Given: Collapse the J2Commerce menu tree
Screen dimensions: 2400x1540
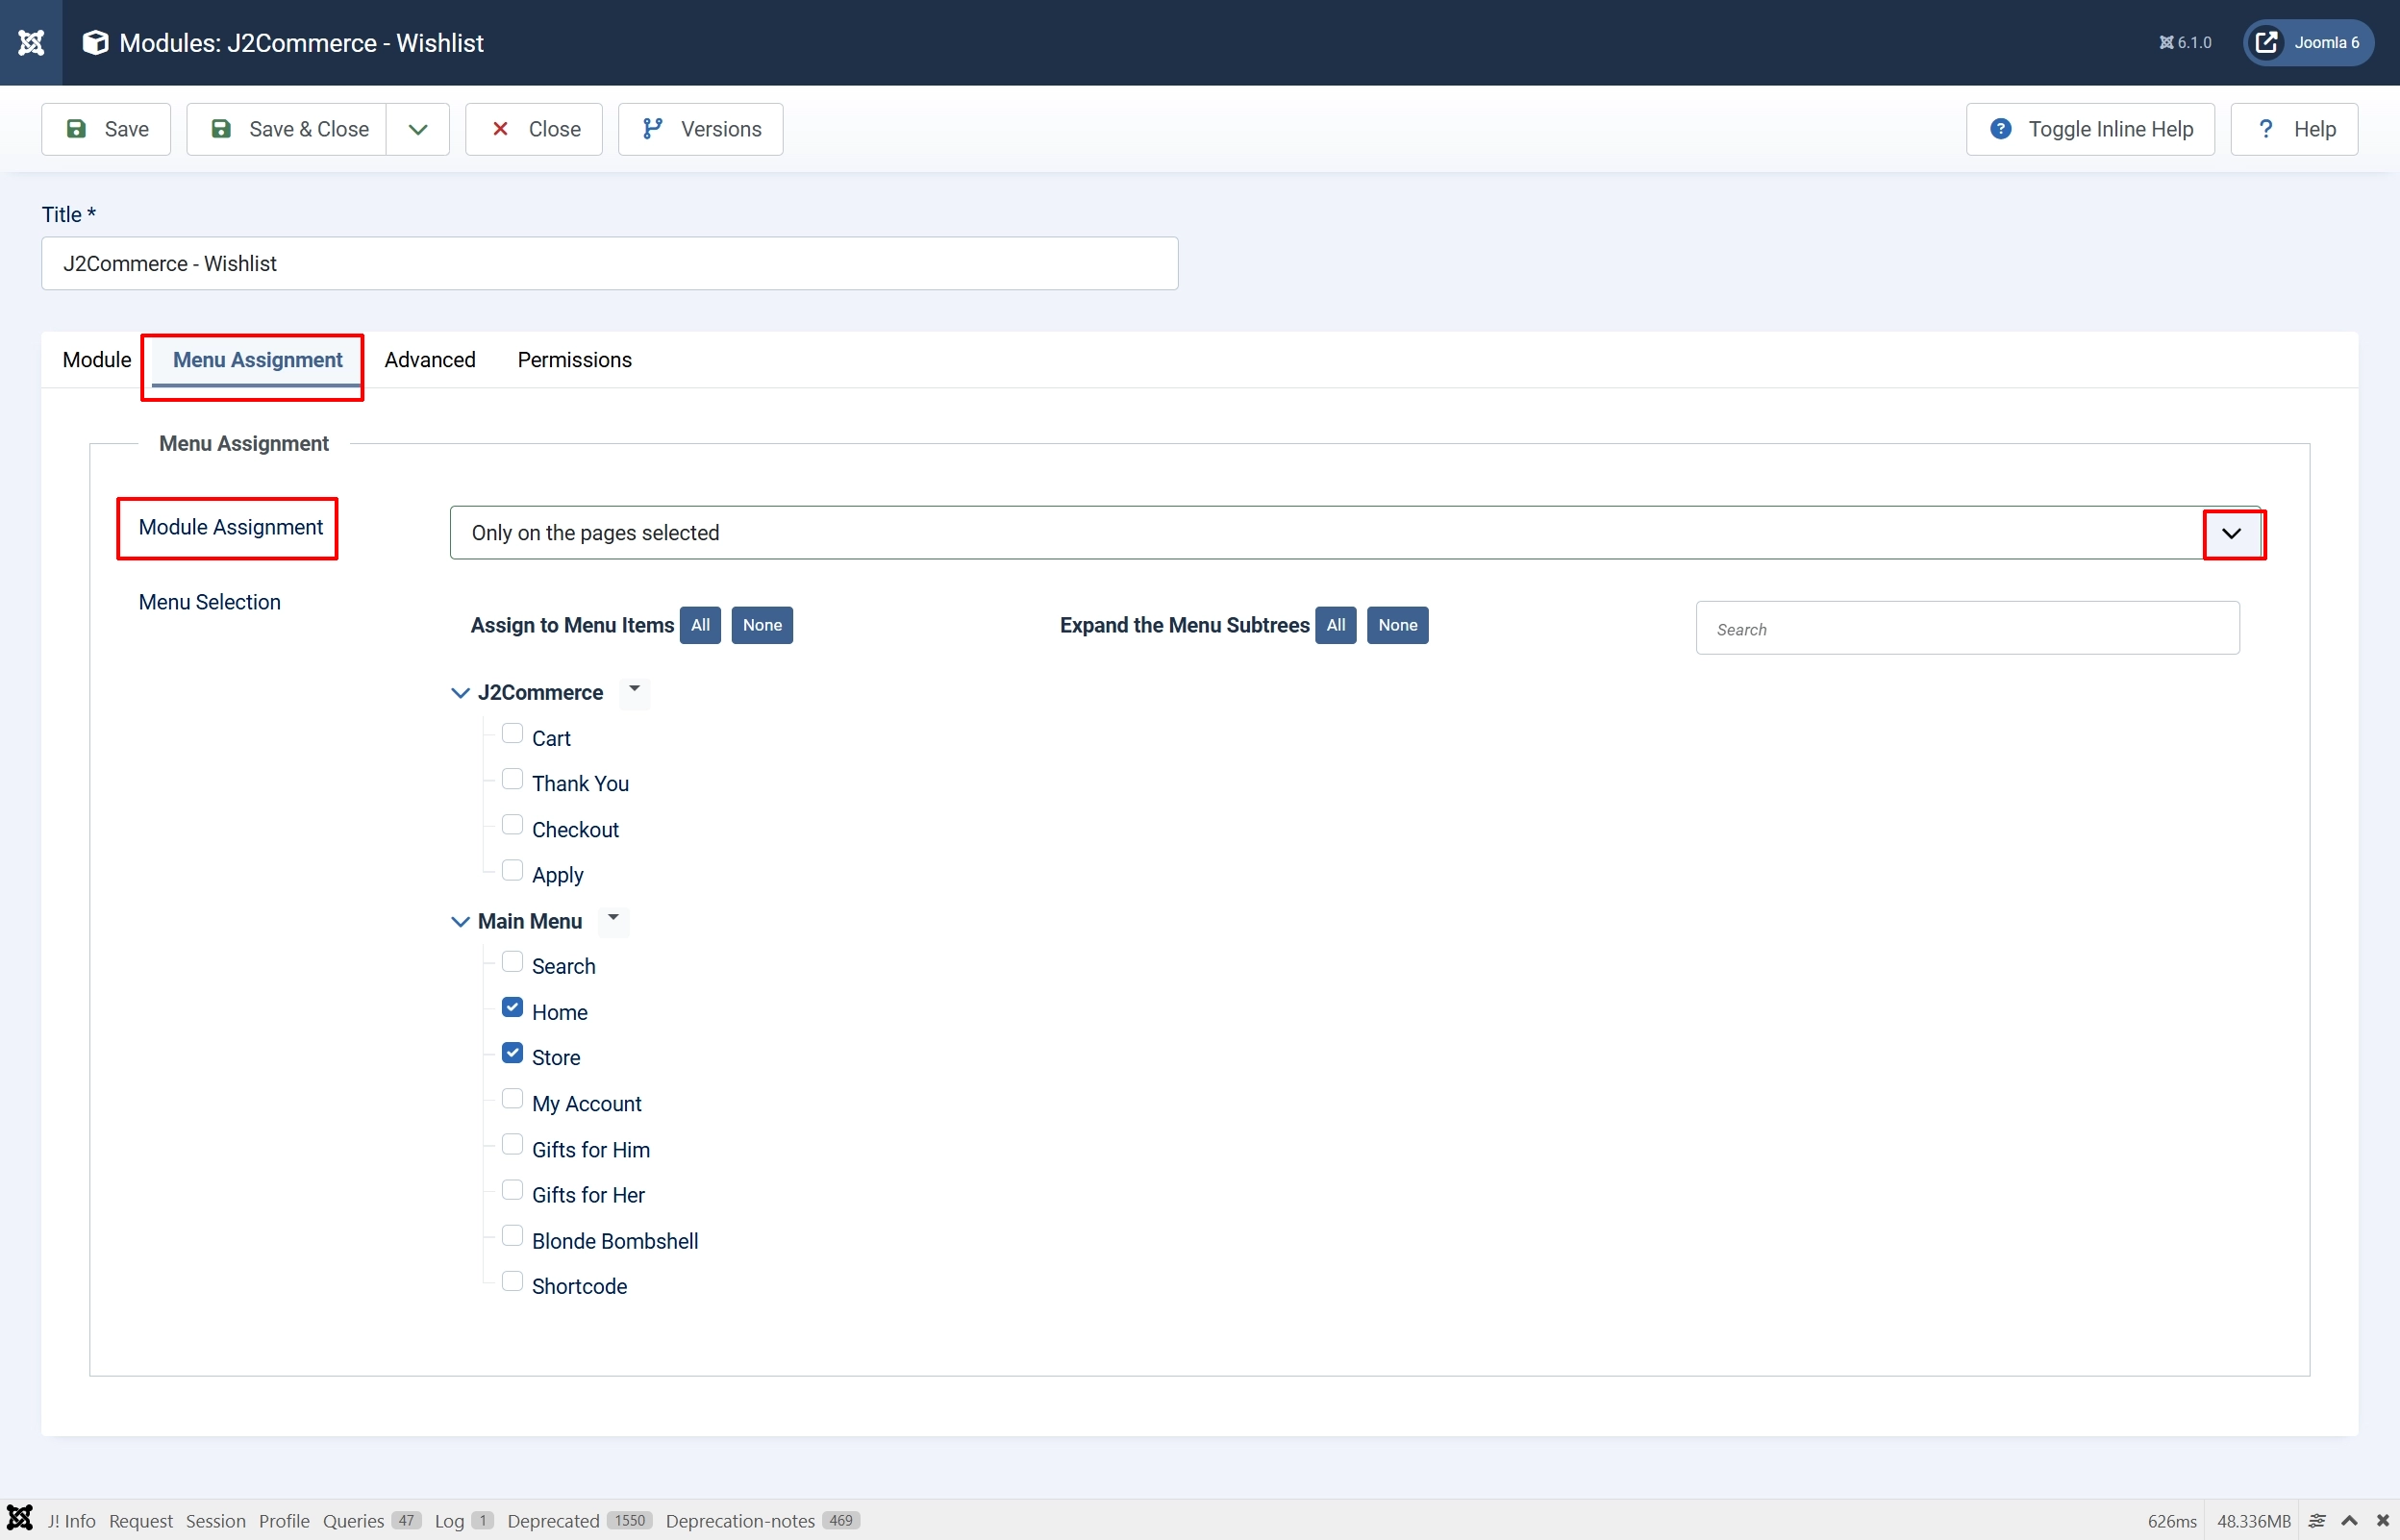Looking at the screenshot, I should [460, 693].
